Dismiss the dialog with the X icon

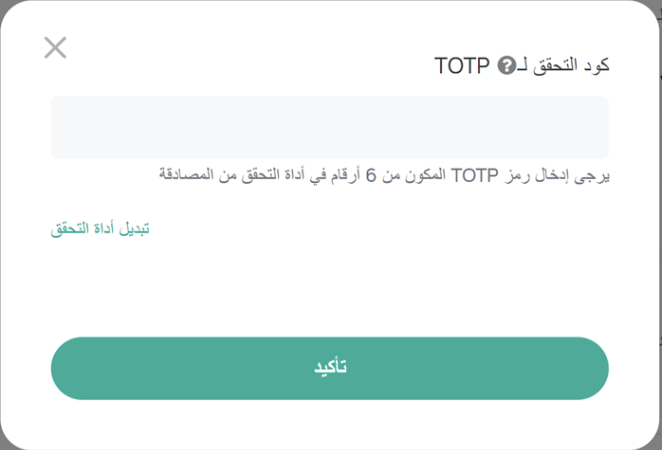point(55,47)
